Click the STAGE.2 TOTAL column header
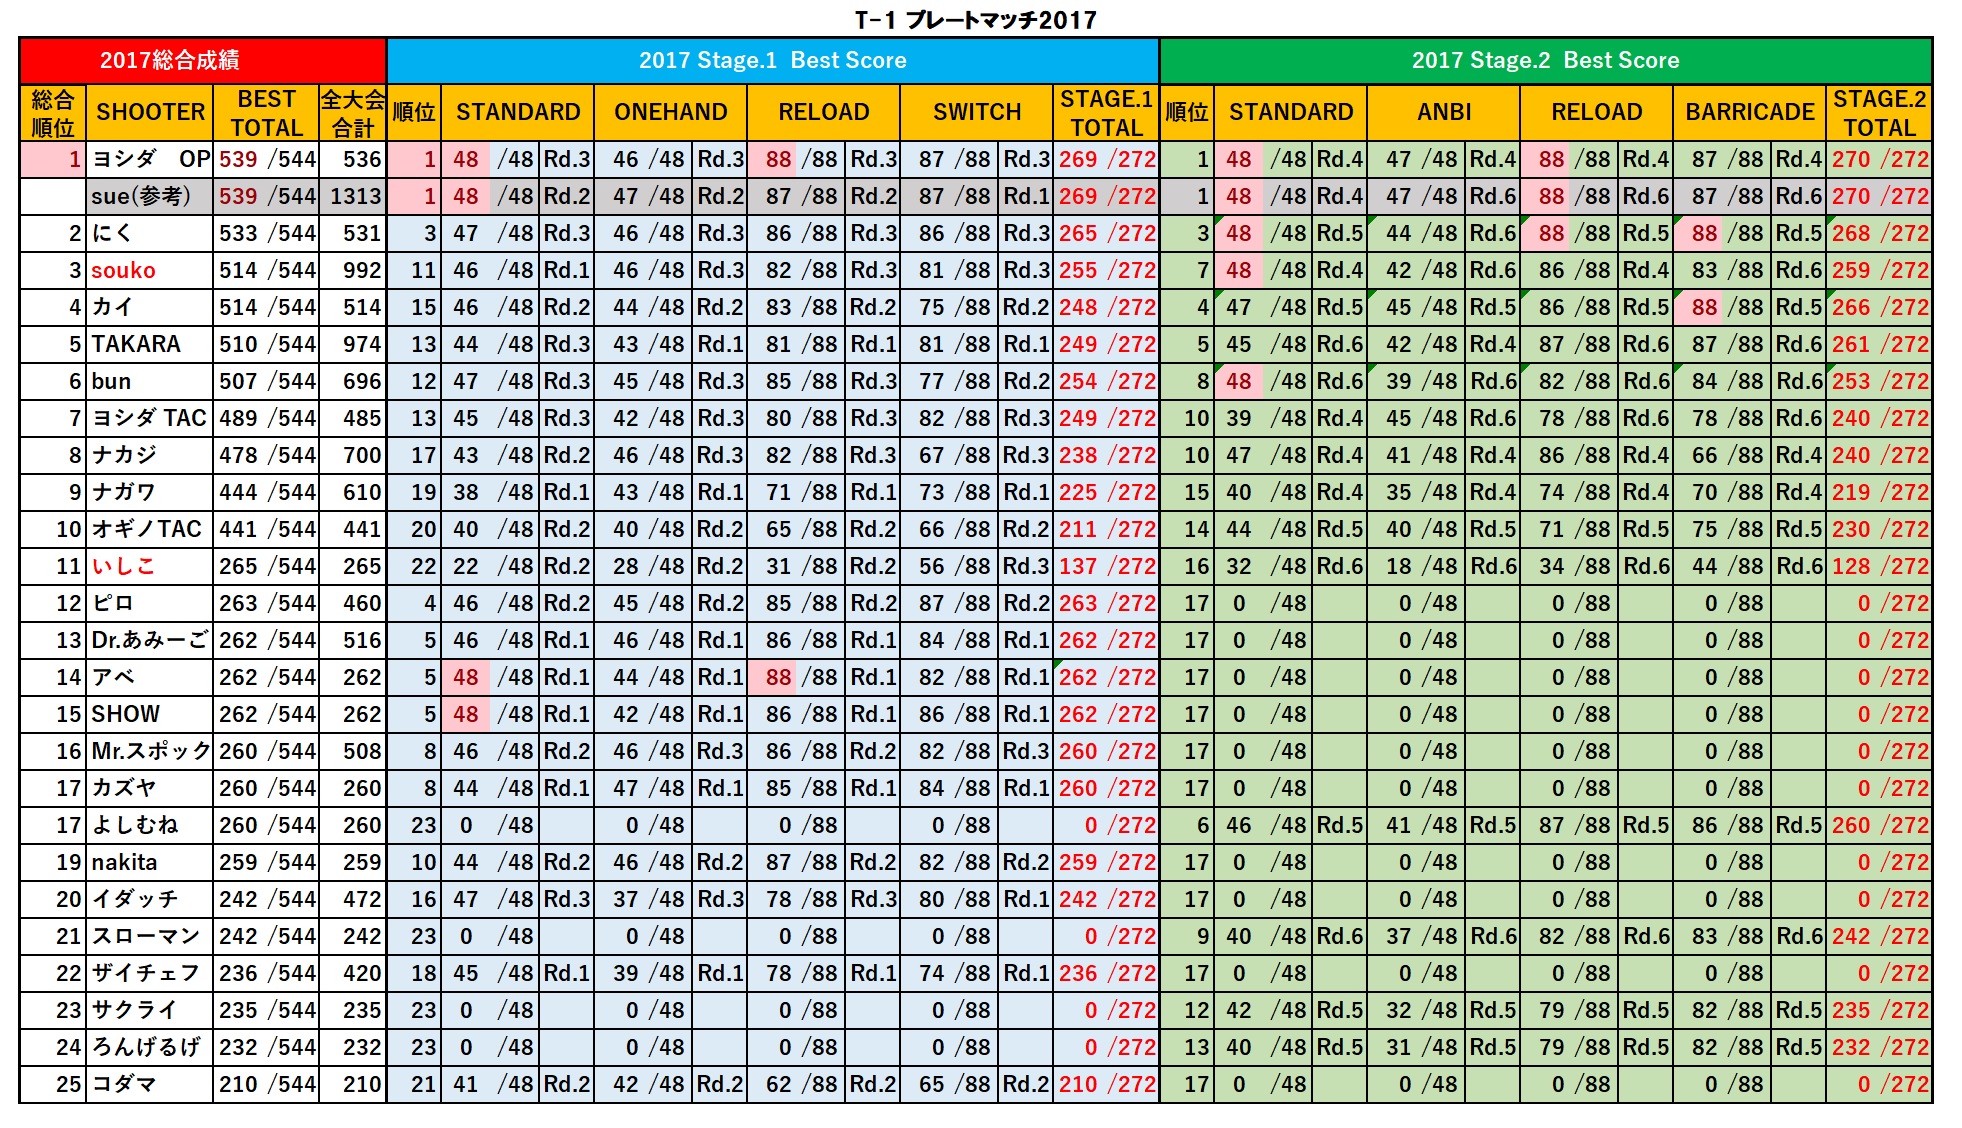1962x1128 pixels. coord(1879,112)
